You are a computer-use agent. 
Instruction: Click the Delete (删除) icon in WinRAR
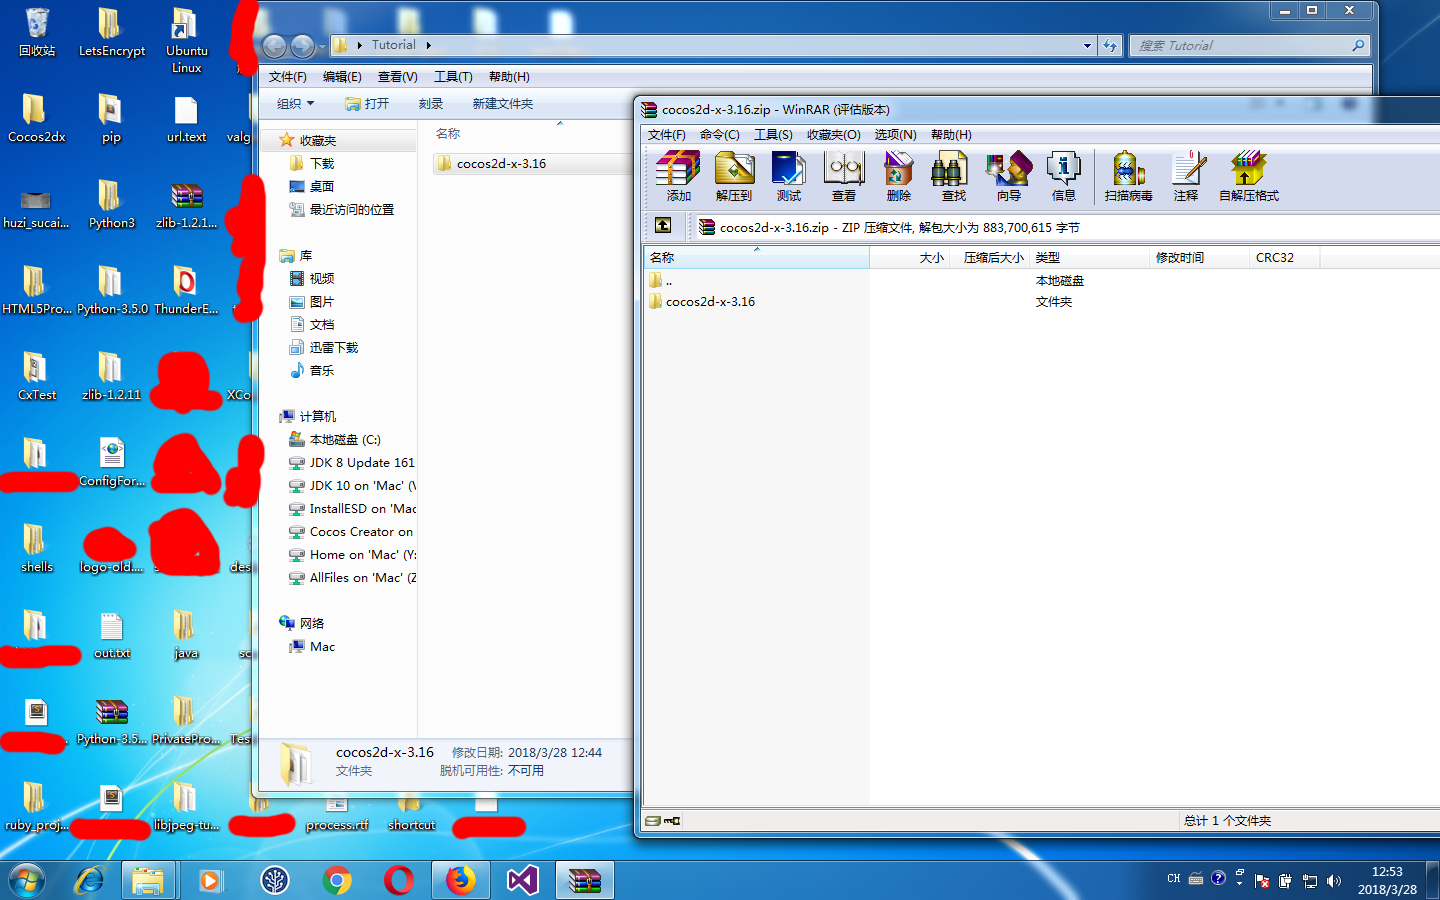(x=898, y=176)
